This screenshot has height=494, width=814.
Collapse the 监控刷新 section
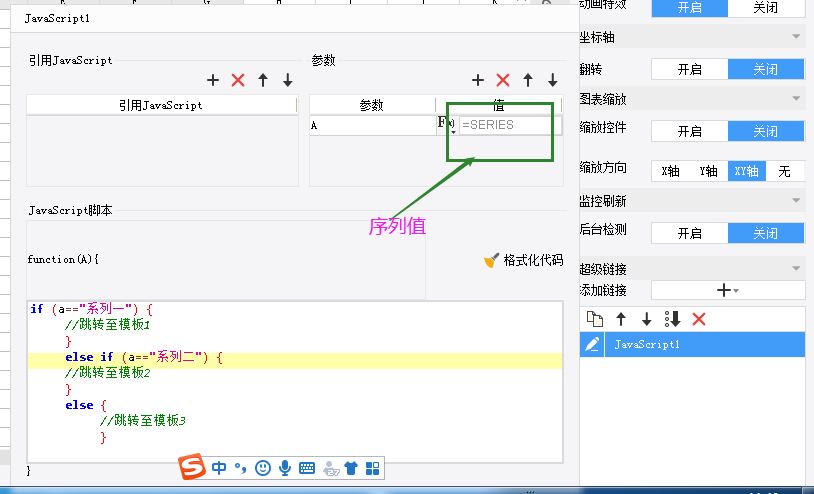(796, 200)
